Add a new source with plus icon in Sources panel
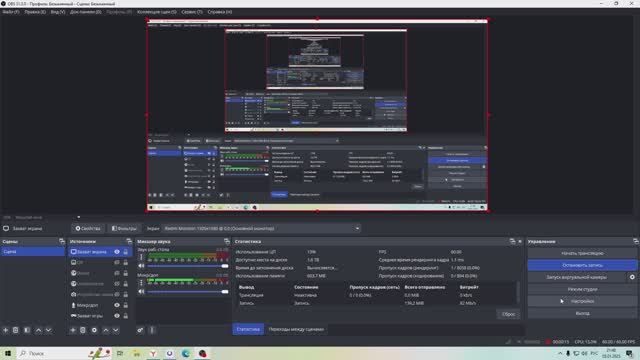 tap(73, 330)
